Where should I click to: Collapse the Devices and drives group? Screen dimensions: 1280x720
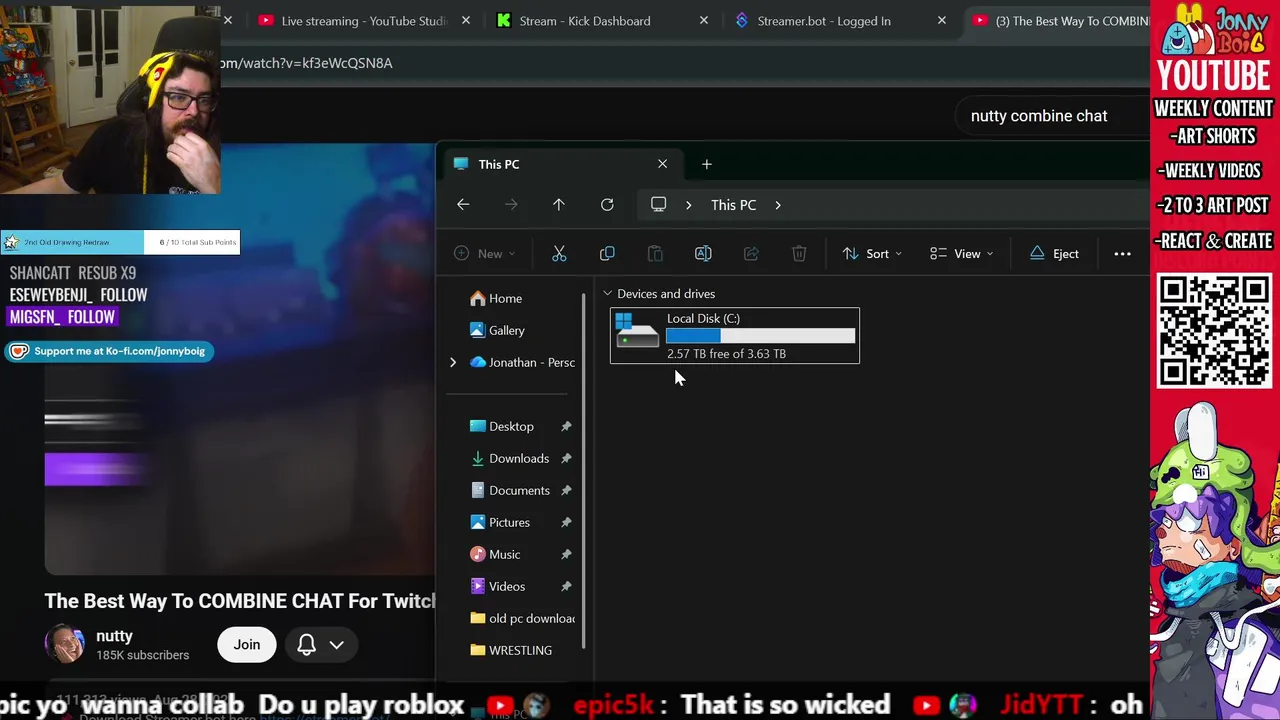click(x=607, y=294)
